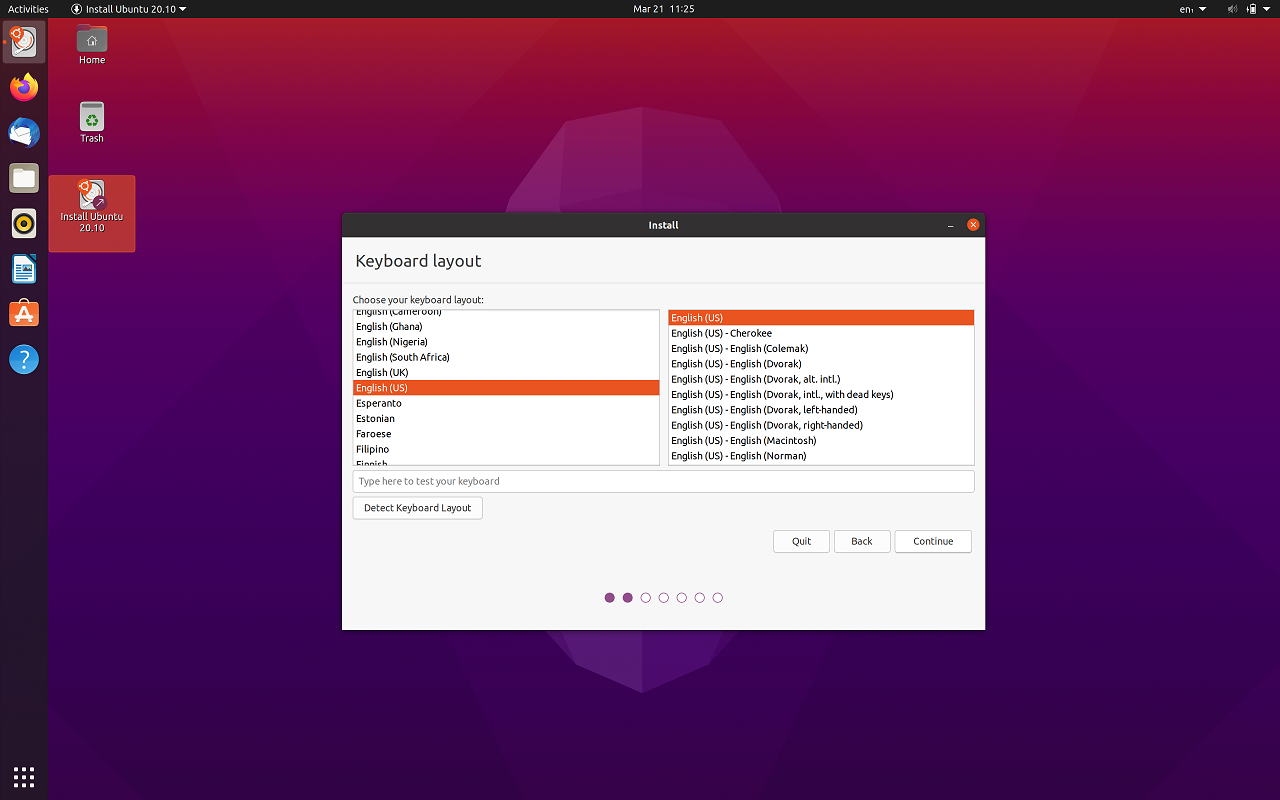Pick Esperanto keyboard layout
The width and height of the screenshot is (1280, 800).
tap(506, 403)
